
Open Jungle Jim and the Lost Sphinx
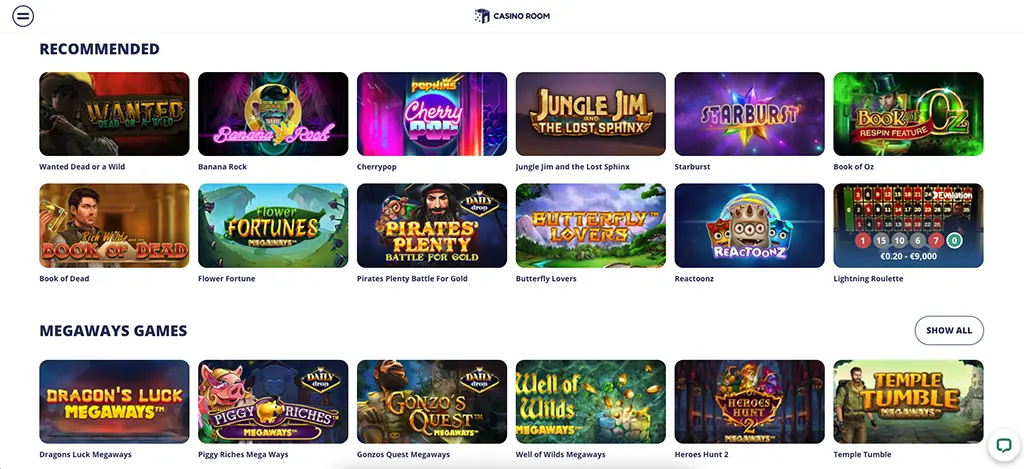point(590,114)
